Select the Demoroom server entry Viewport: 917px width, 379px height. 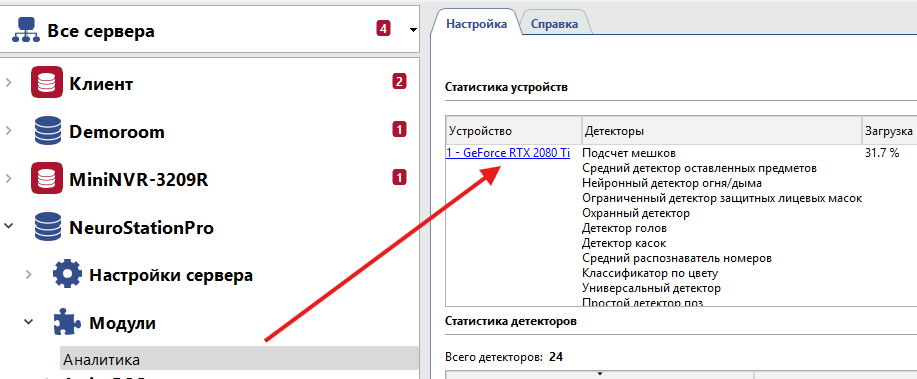116,132
